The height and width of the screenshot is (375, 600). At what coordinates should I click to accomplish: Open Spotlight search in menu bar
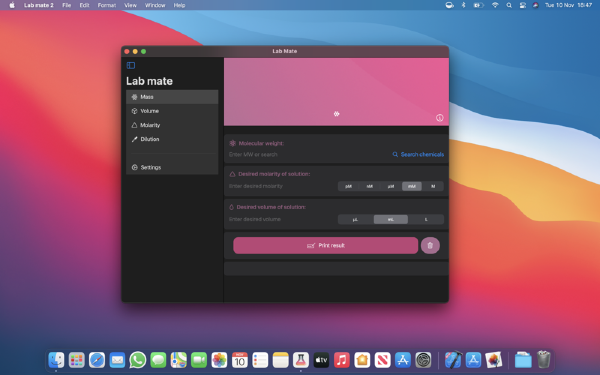(x=509, y=5)
